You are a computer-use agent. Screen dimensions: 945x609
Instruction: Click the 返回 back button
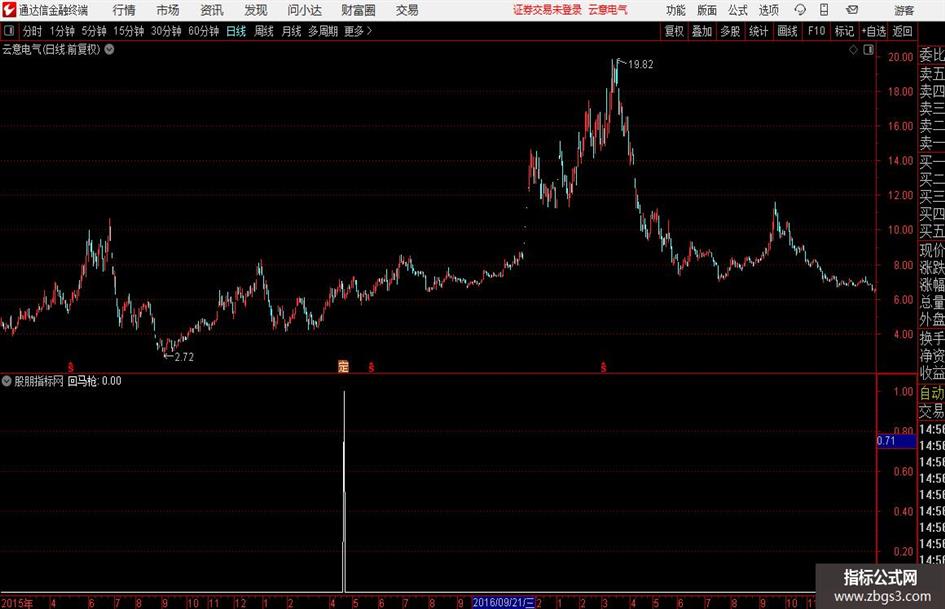click(x=902, y=31)
